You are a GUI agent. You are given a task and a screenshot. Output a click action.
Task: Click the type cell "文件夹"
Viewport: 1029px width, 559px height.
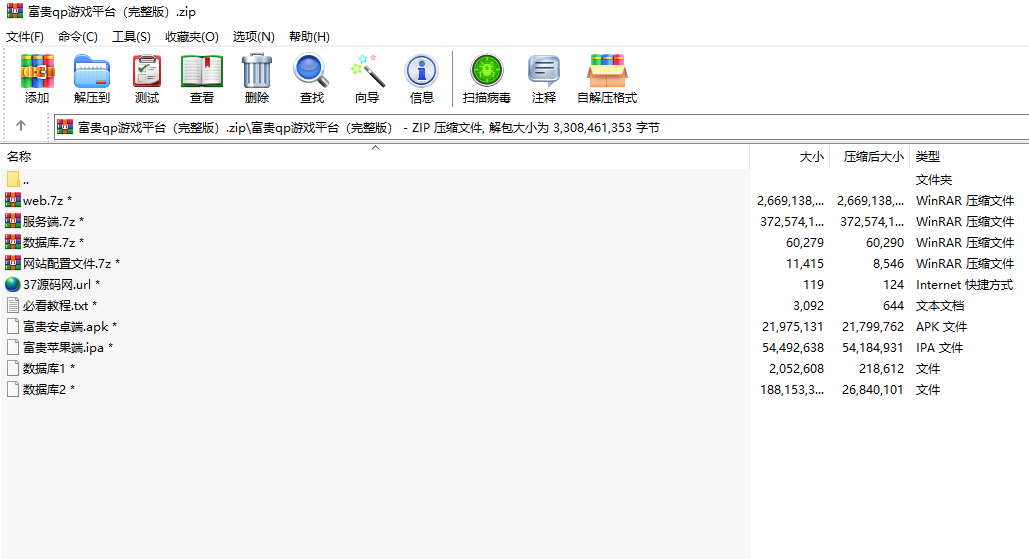pyautogui.click(x=933, y=180)
